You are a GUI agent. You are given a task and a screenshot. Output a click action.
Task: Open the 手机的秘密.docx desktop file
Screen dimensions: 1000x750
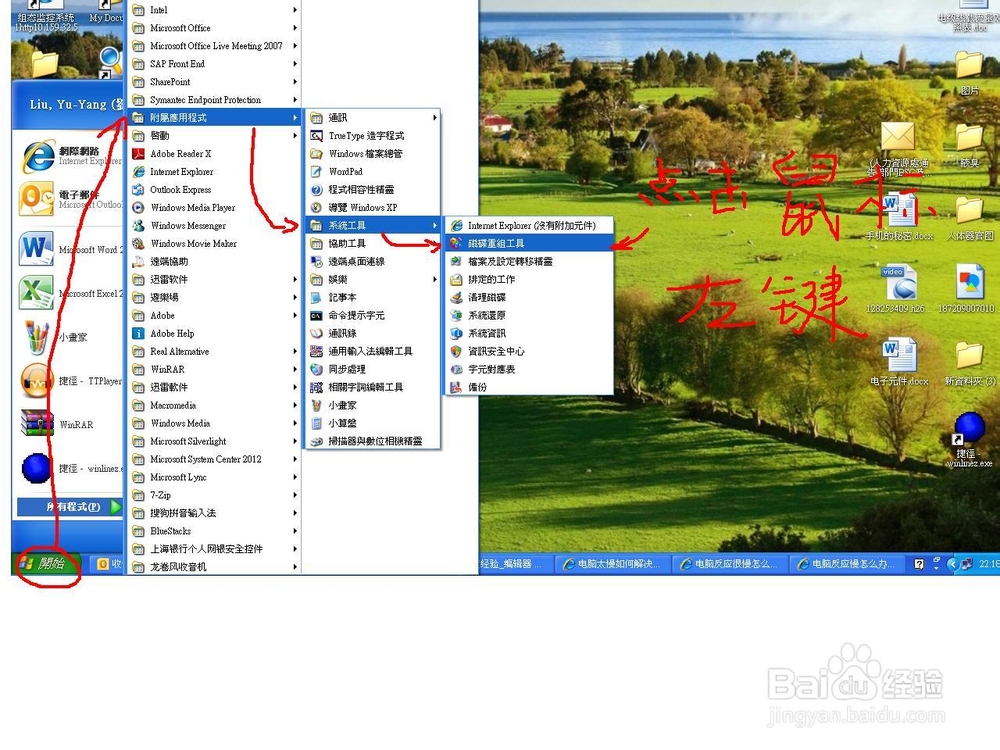coord(899,218)
